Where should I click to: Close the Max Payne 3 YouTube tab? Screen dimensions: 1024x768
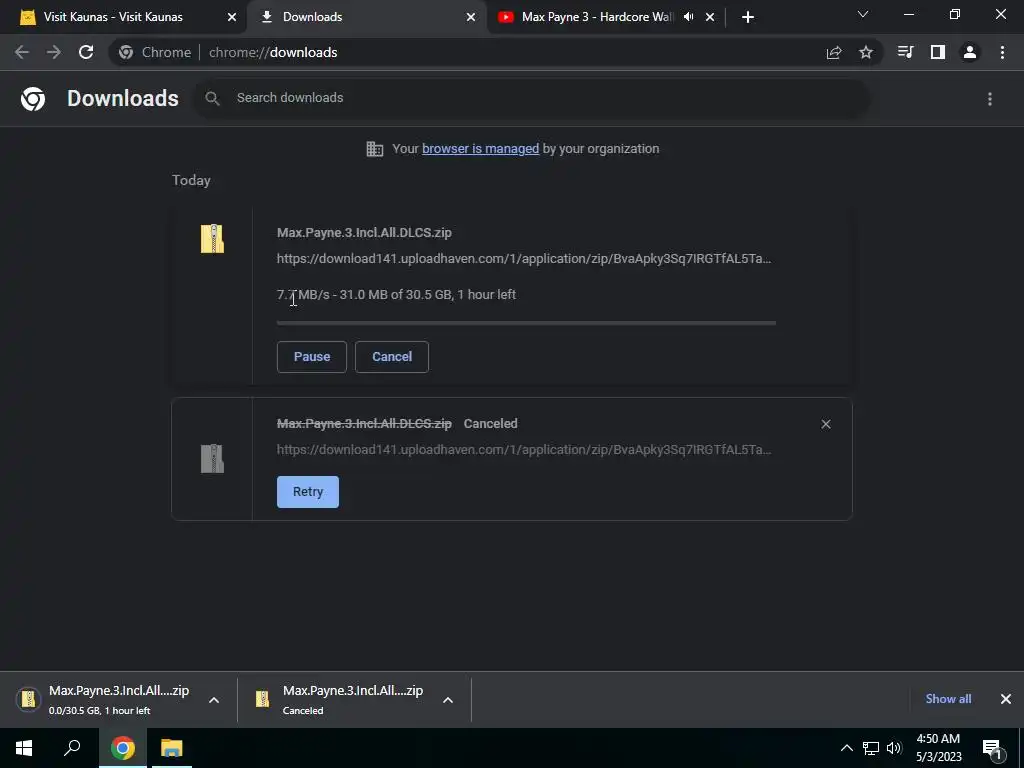pyautogui.click(x=710, y=18)
